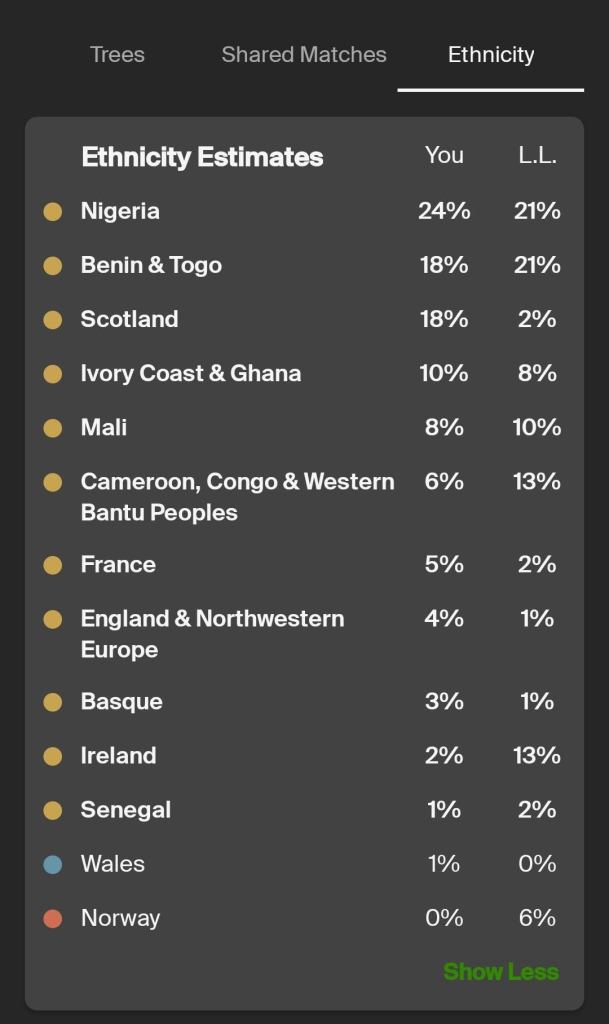
Task: Click the gold dot beside Basque
Action: [53, 702]
